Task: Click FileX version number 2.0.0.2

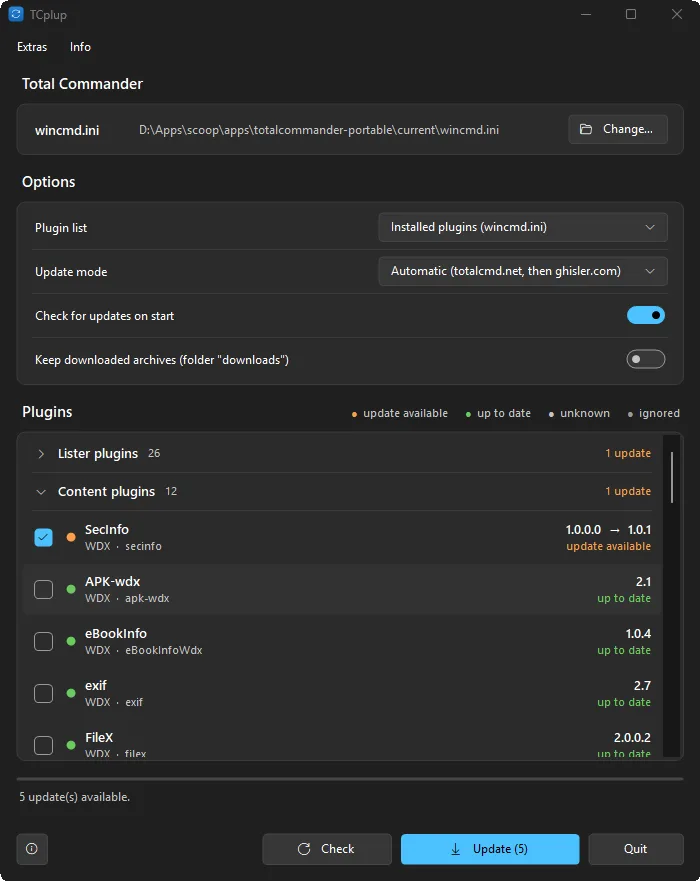Action: [x=633, y=737]
